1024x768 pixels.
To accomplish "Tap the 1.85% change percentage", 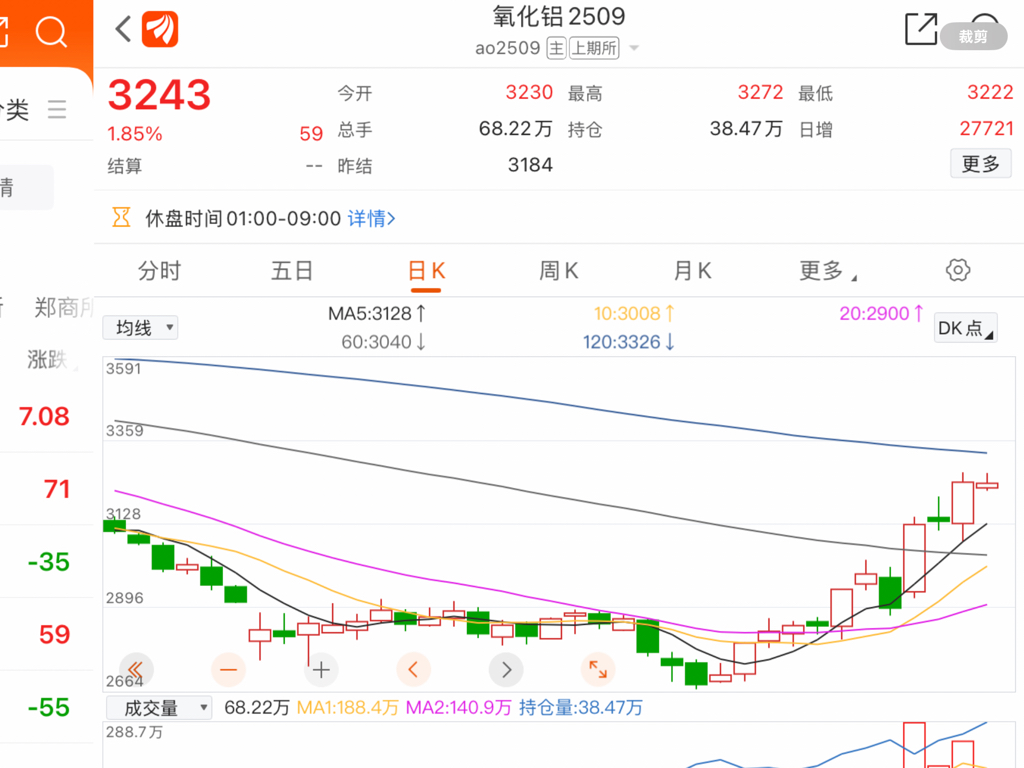I will click(135, 134).
